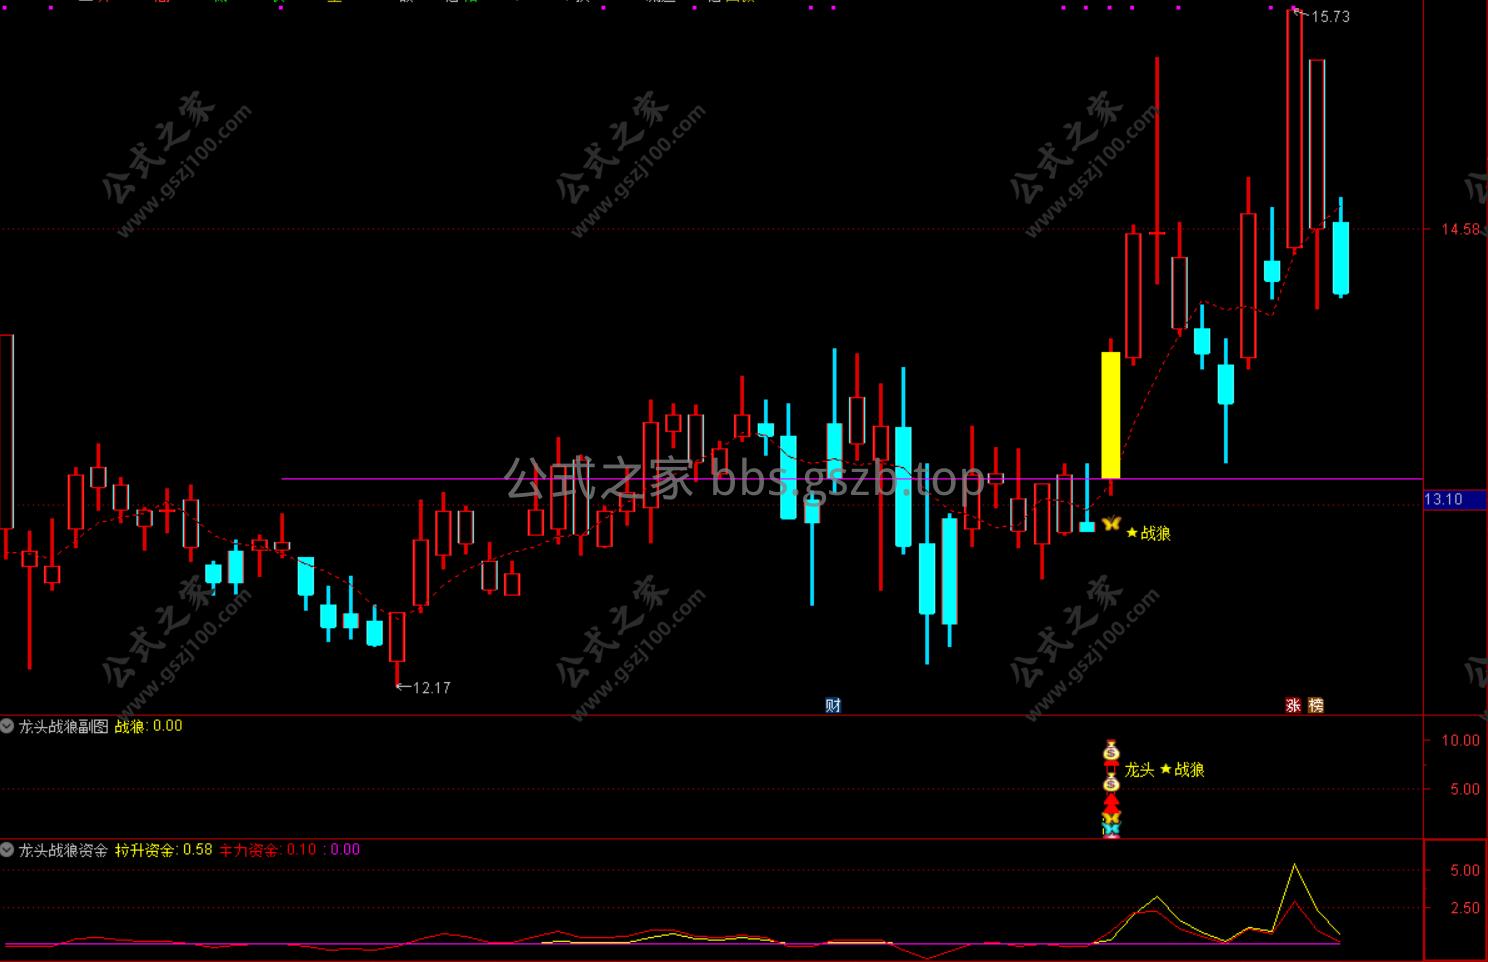Expand the 龙头战狼副图 indicator dropdown
The height and width of the screenshot is (962, 1488).
tap(8, 727)
